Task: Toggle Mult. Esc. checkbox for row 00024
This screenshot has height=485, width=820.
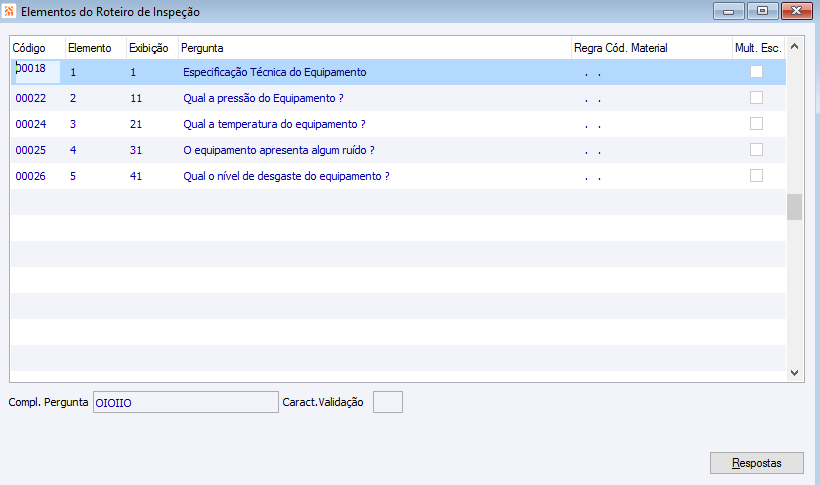Action: tap(756, 123)
